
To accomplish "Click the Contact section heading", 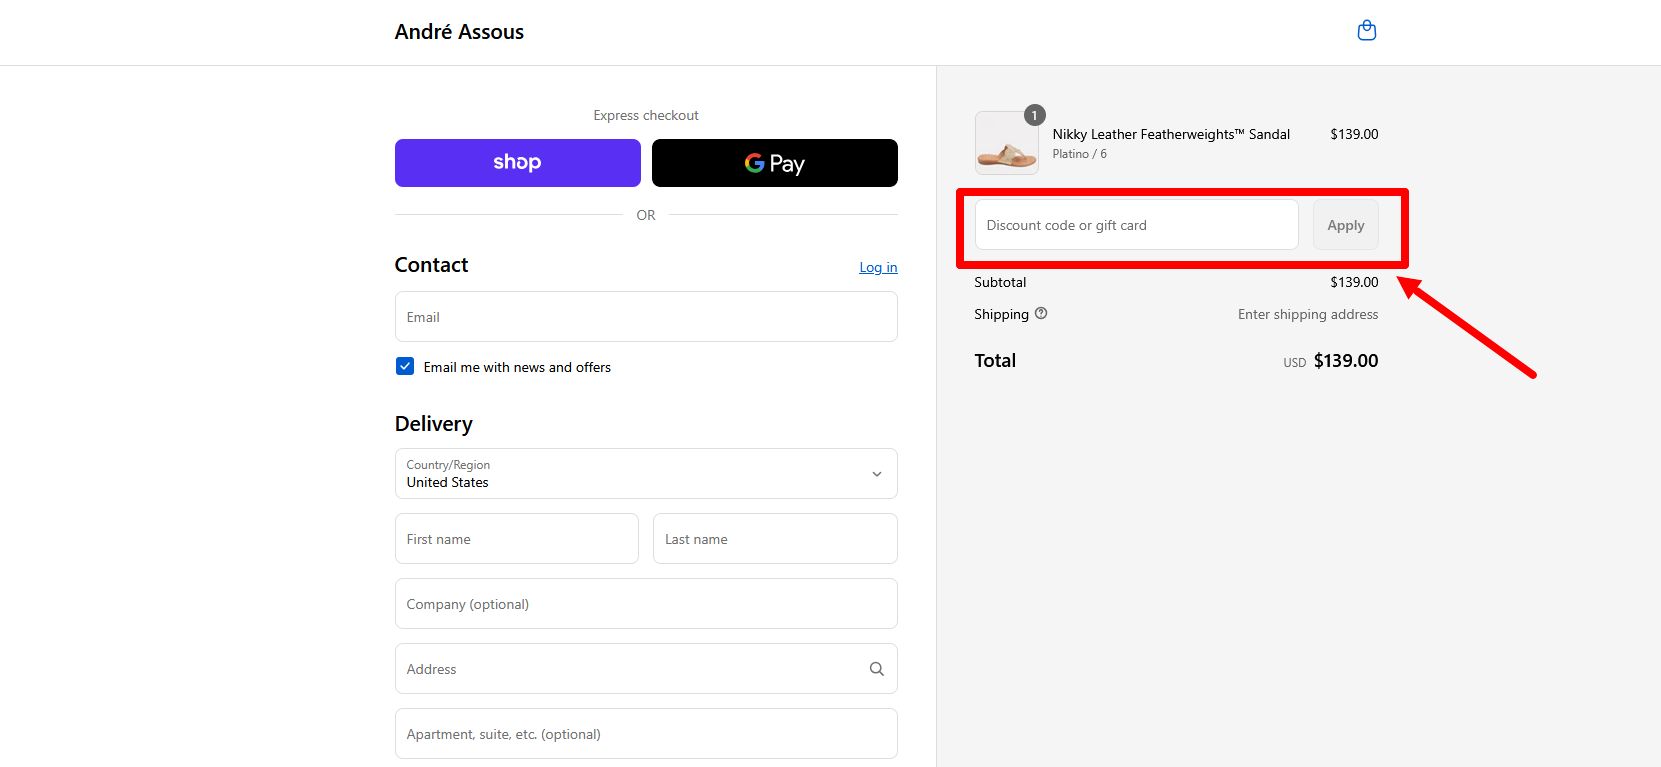I will pyautogui.click(x=431, y=265).
